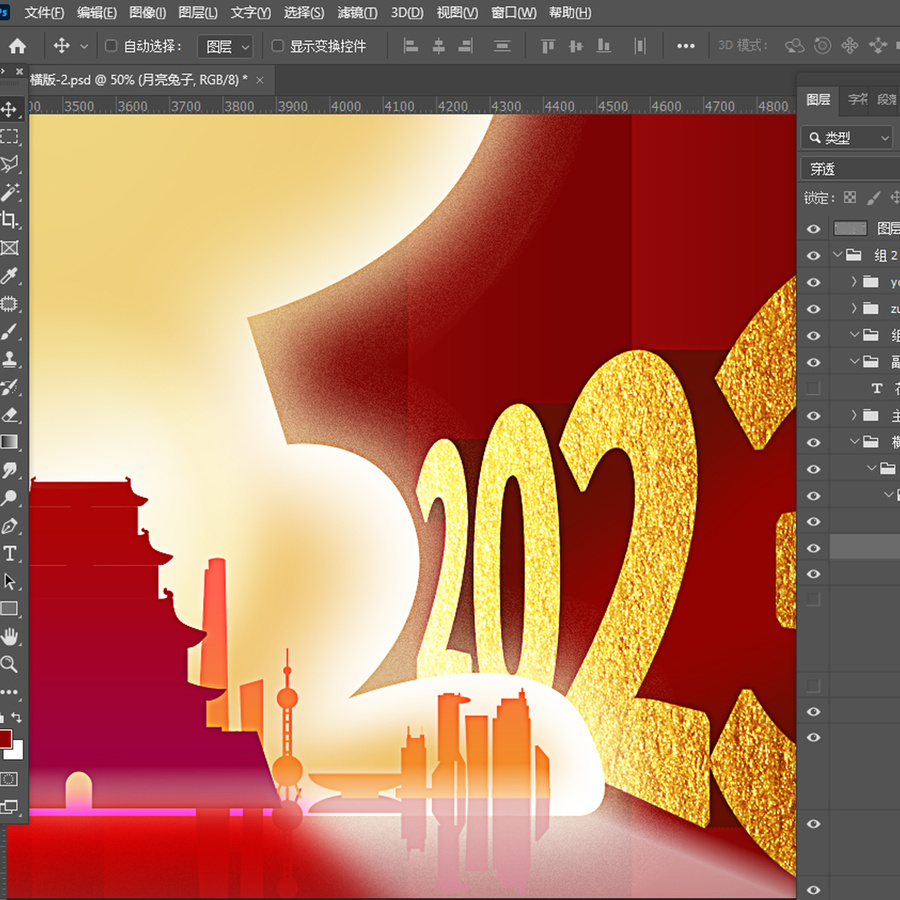Open the Move tool preset dropdown

coord(84,46)
